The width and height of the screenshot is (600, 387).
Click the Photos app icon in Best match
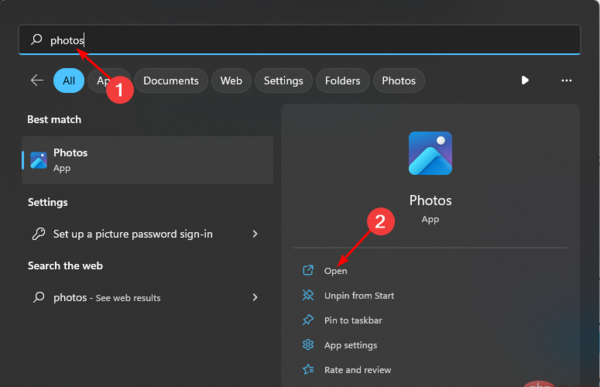pos(39,160)
